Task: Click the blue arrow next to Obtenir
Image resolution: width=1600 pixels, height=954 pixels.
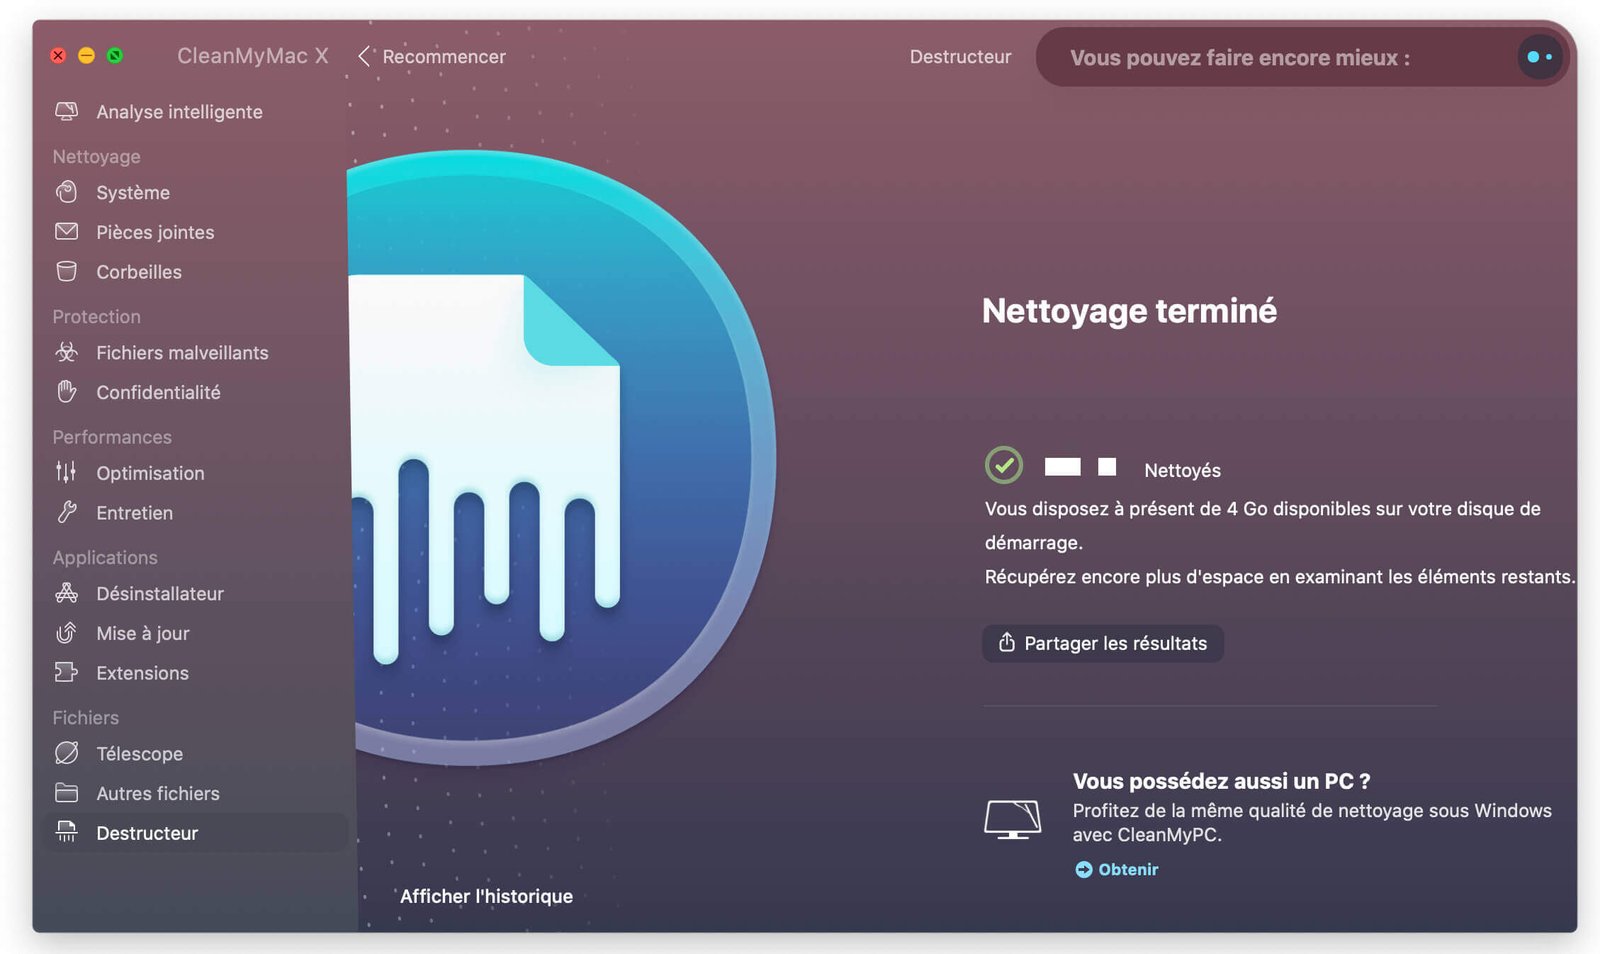Action: 1083,869
